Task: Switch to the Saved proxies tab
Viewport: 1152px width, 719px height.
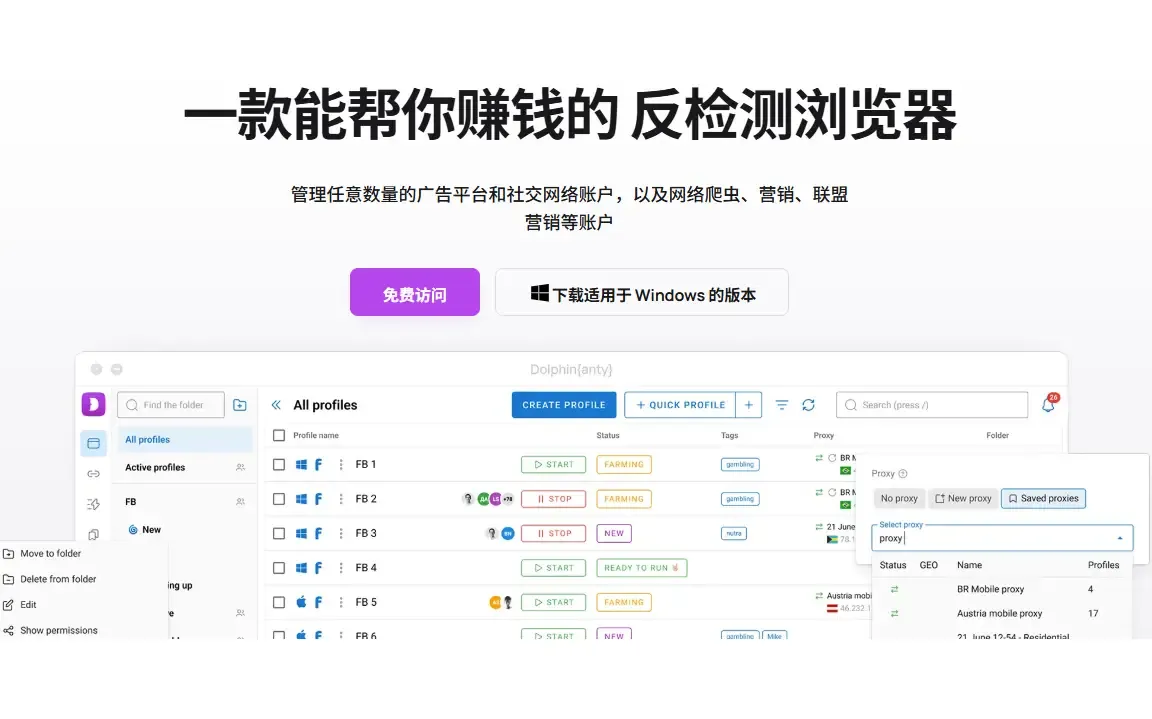Action: point(1043,498)
